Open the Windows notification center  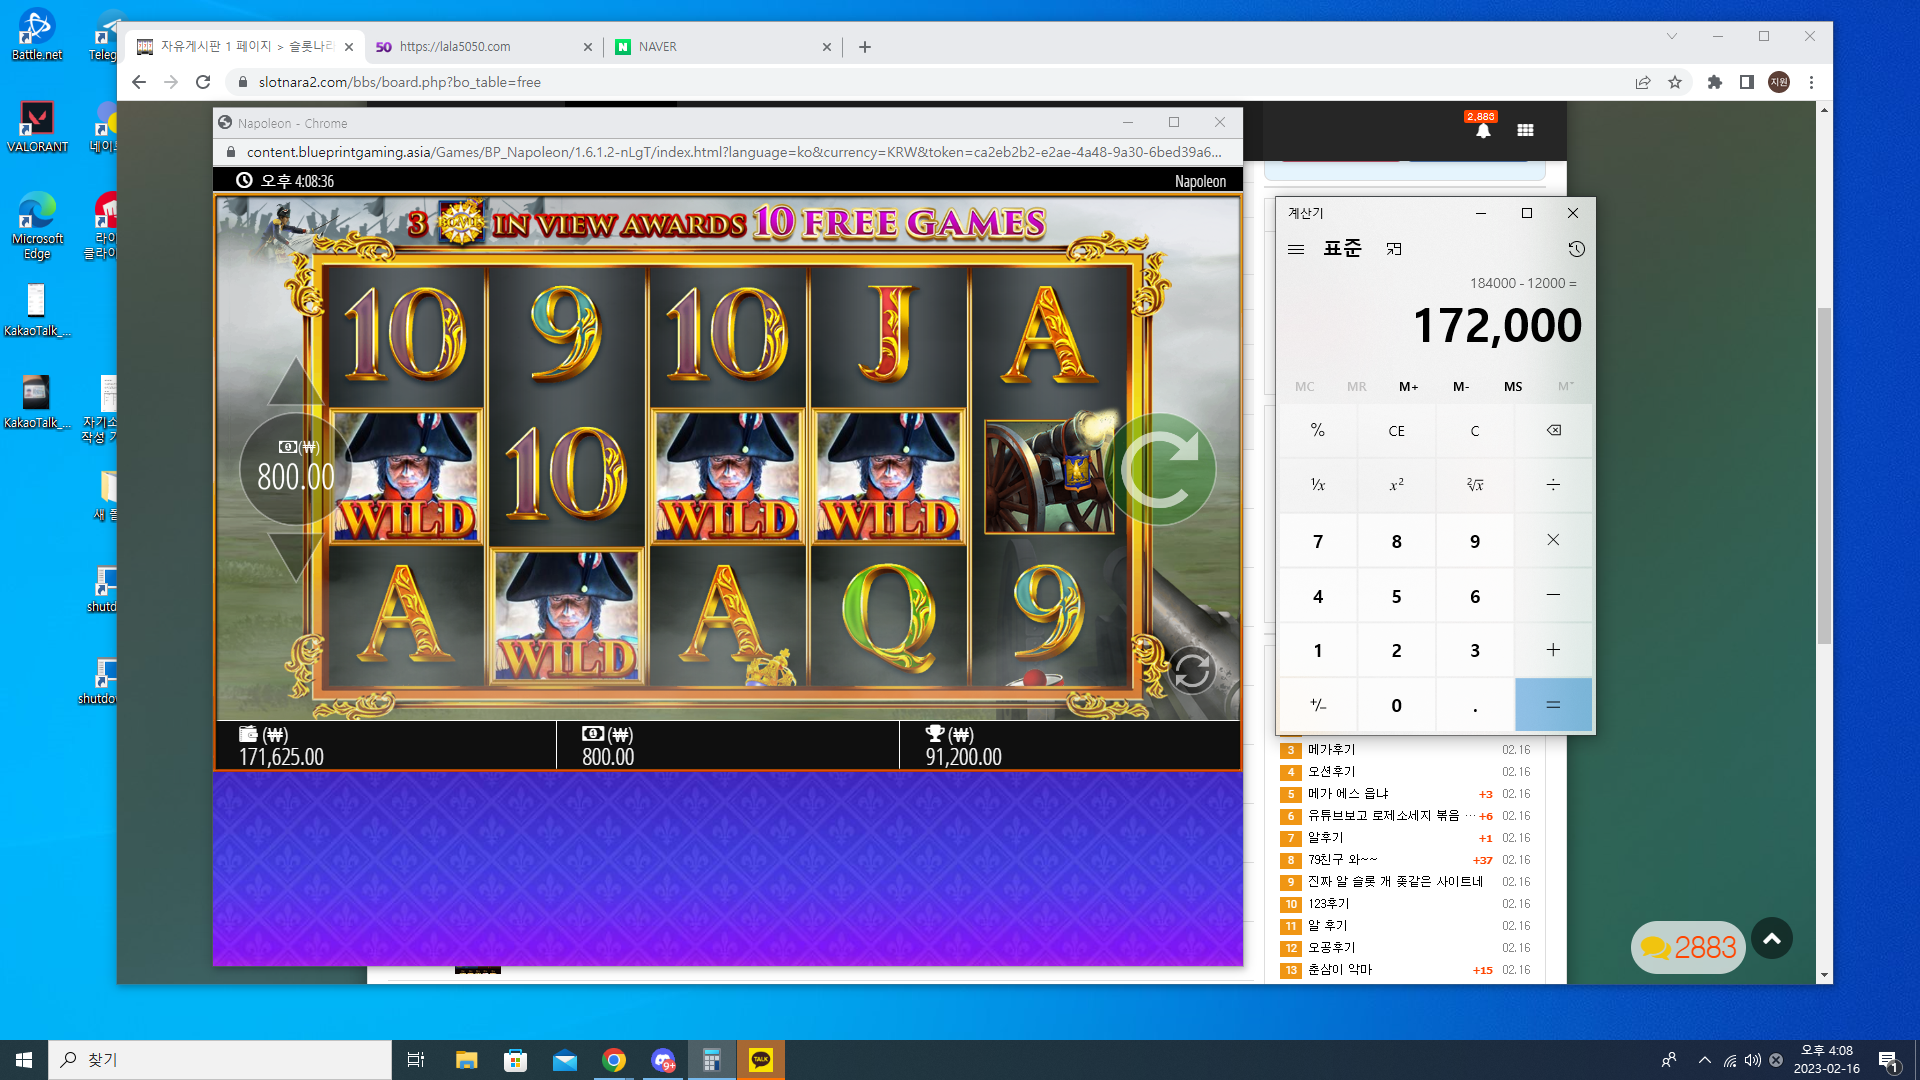1888,1060
